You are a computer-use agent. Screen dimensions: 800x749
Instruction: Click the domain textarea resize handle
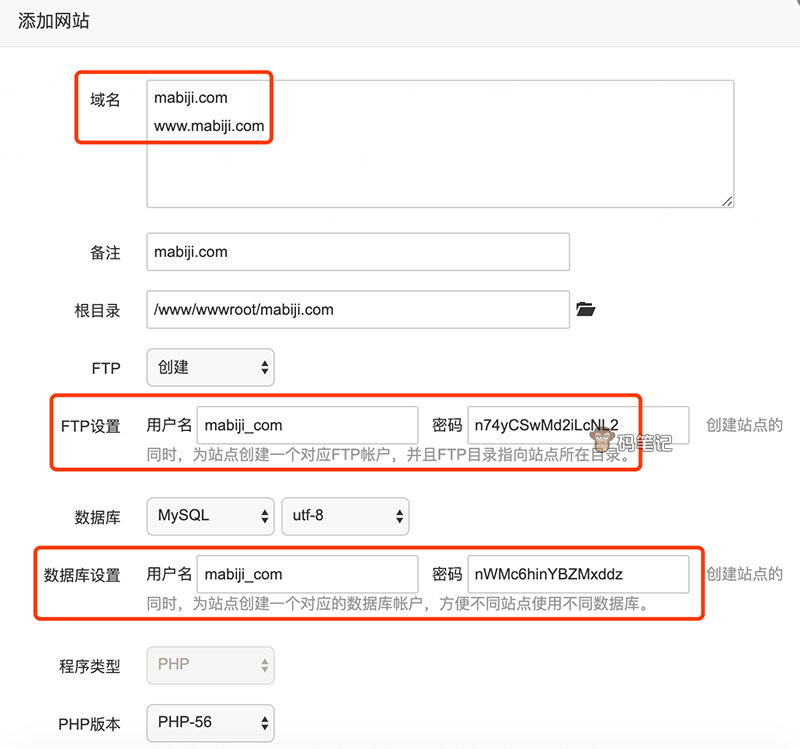point(728,201)
